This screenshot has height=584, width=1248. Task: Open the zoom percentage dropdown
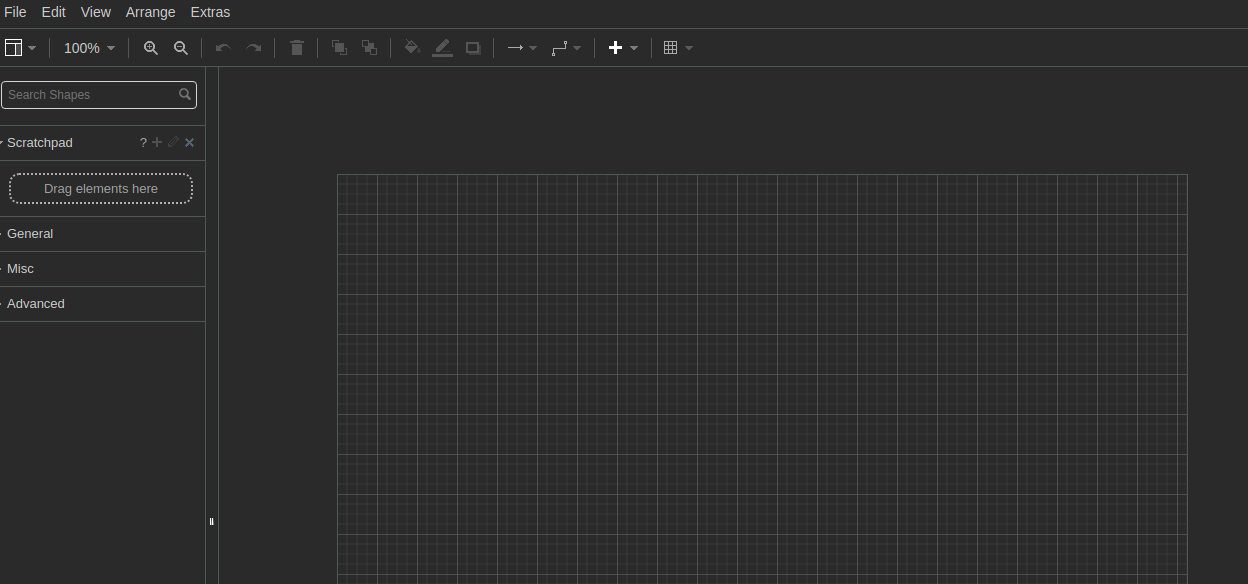pos(88,47)
